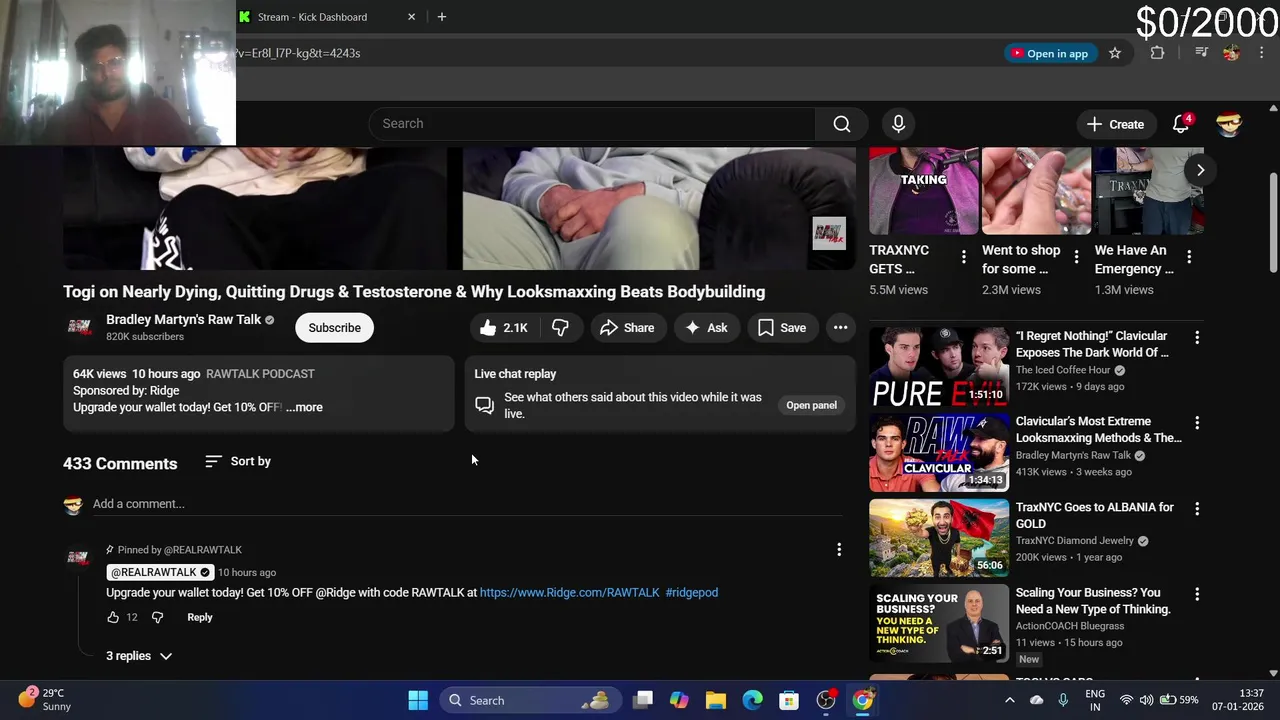Open the Chrome extensions puzzle icon
The width and height of the screenshot is (1280, 720).
coord(1157,53)
